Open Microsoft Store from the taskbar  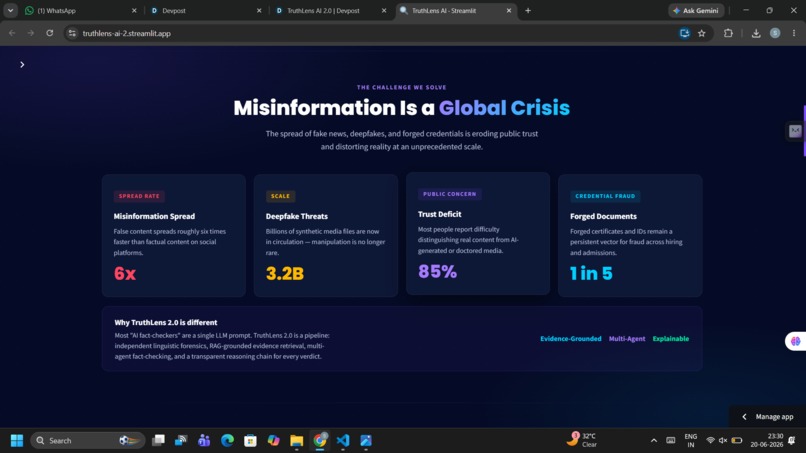pyautogui.click(x=250, y=441)
